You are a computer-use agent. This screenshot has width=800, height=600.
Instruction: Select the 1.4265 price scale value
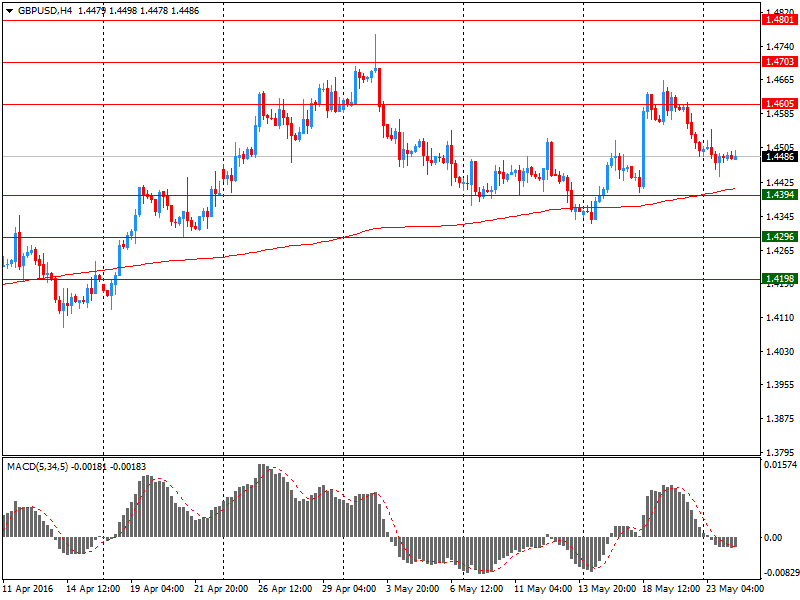click(x=780, y=251)
